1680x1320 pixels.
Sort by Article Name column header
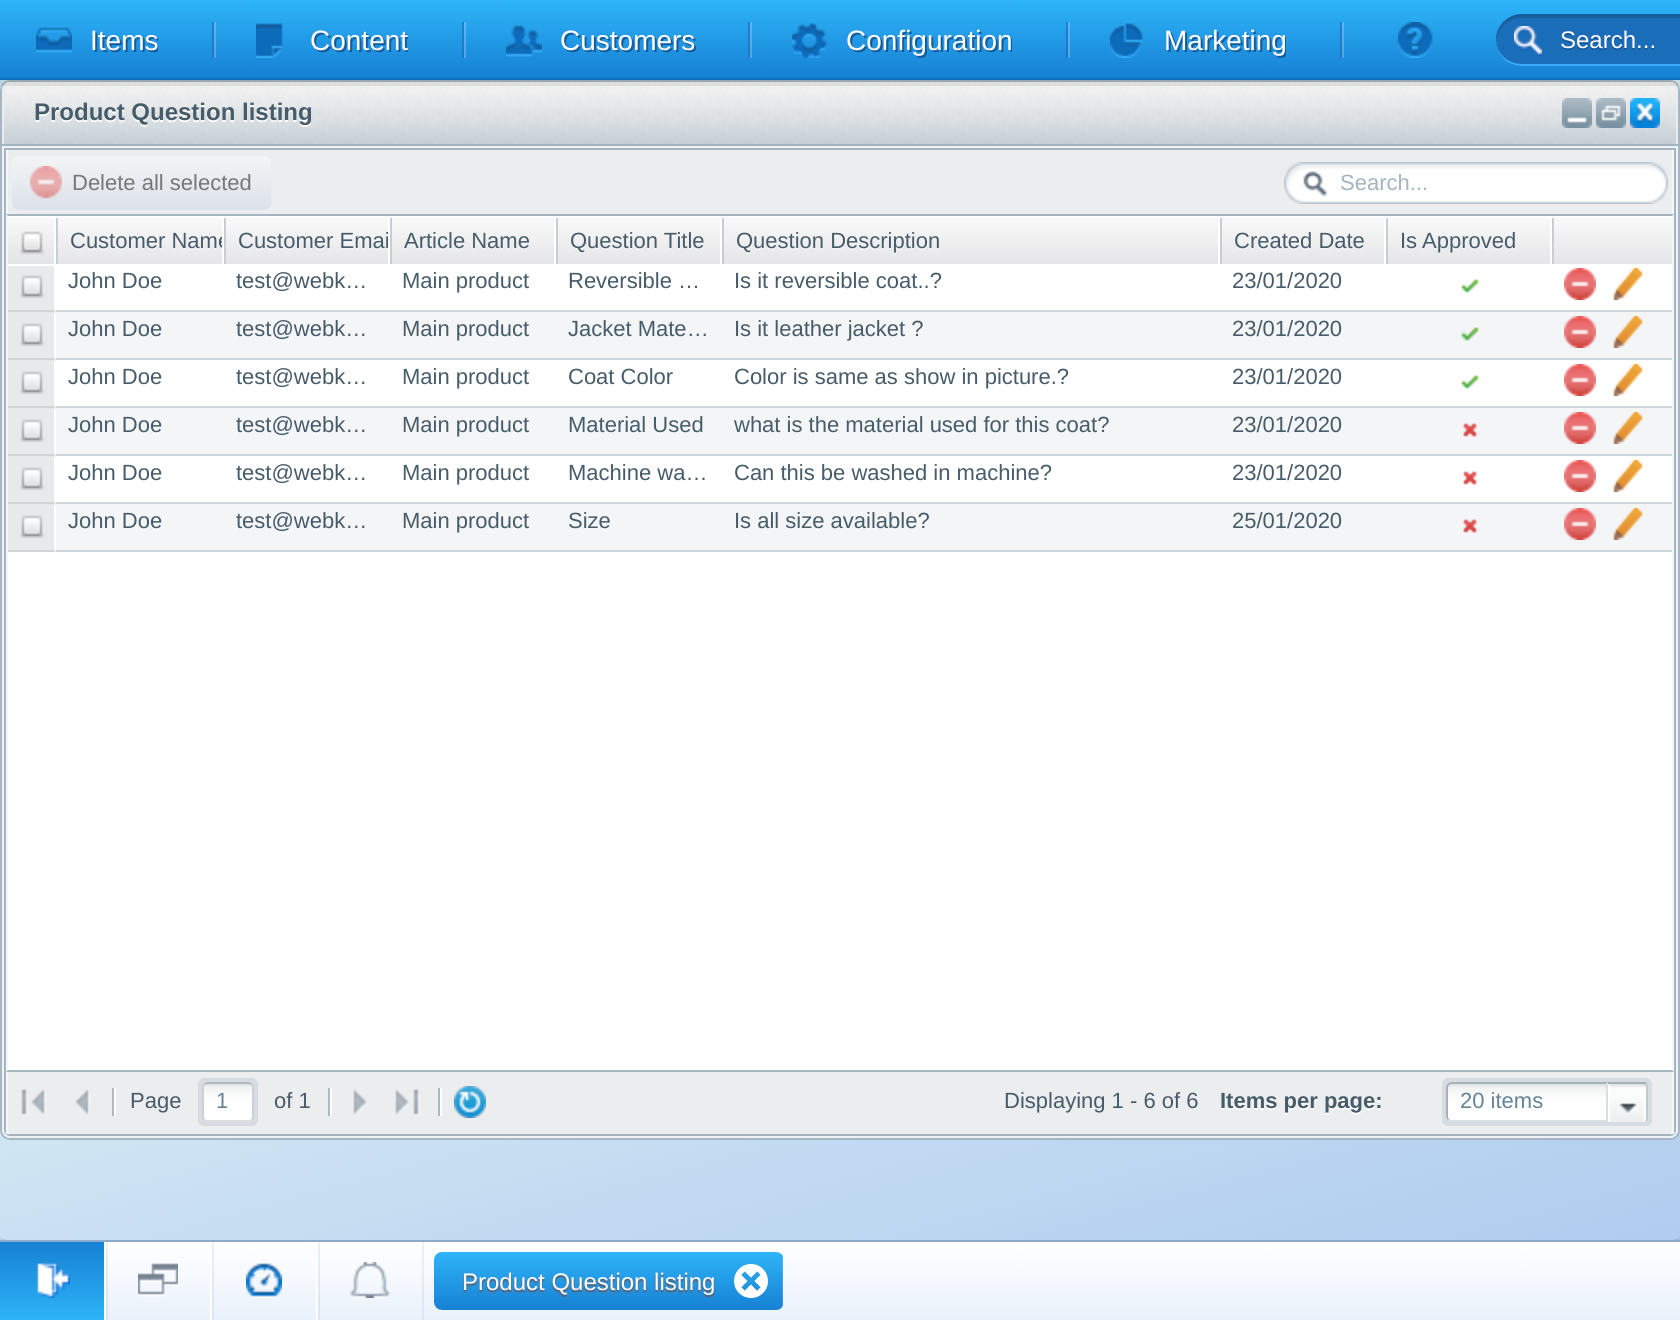click(x=473, y=241)
